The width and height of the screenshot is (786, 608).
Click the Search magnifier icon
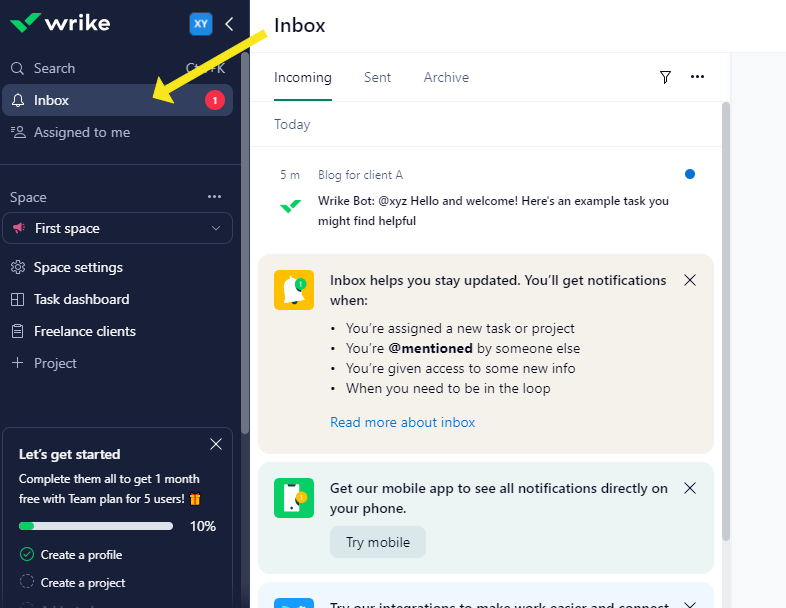tap(18, 68)
